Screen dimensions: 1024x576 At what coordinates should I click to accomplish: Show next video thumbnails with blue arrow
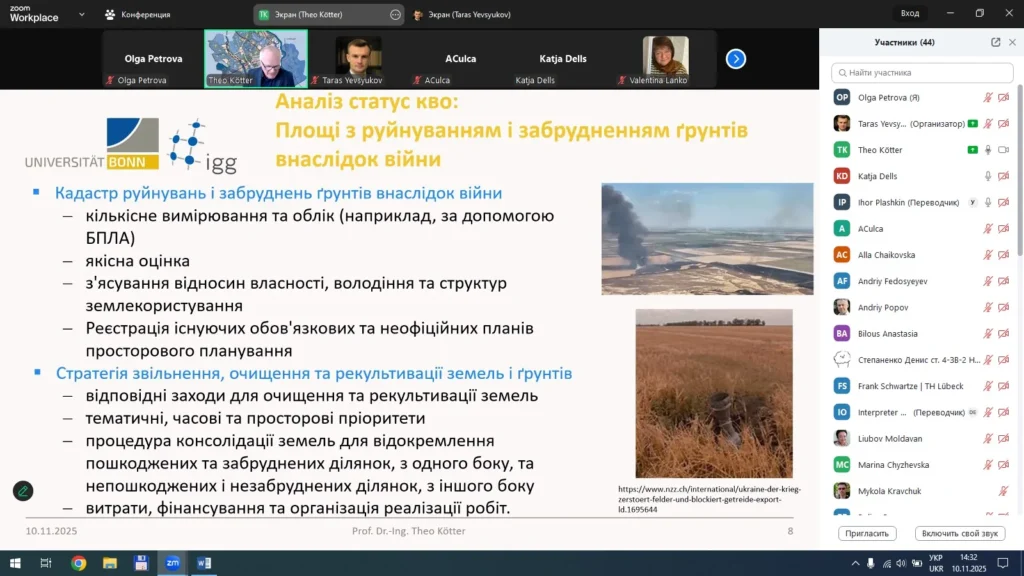click(x=735, y=59)
